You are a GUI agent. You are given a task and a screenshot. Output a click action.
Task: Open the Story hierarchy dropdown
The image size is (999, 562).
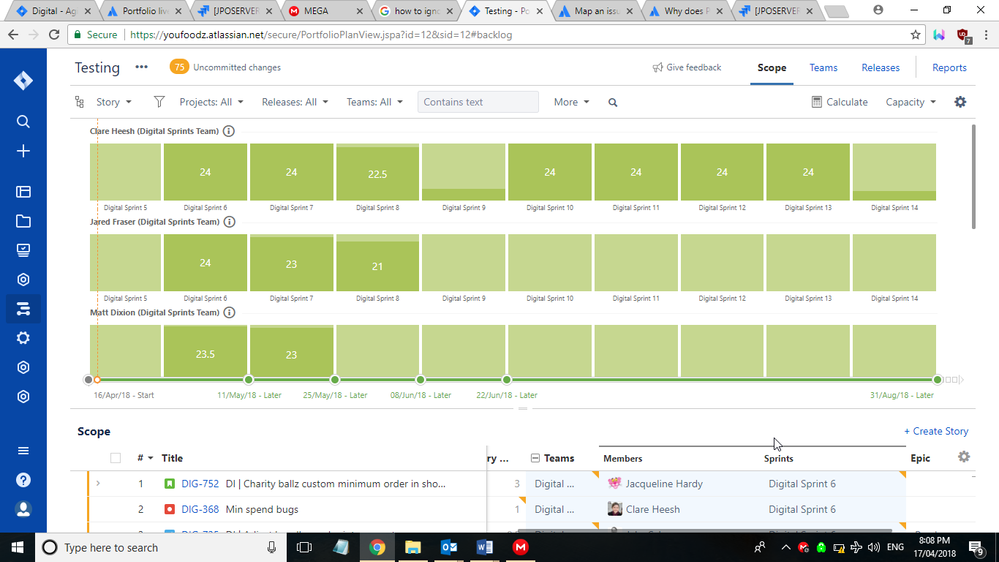coord(114,102)
